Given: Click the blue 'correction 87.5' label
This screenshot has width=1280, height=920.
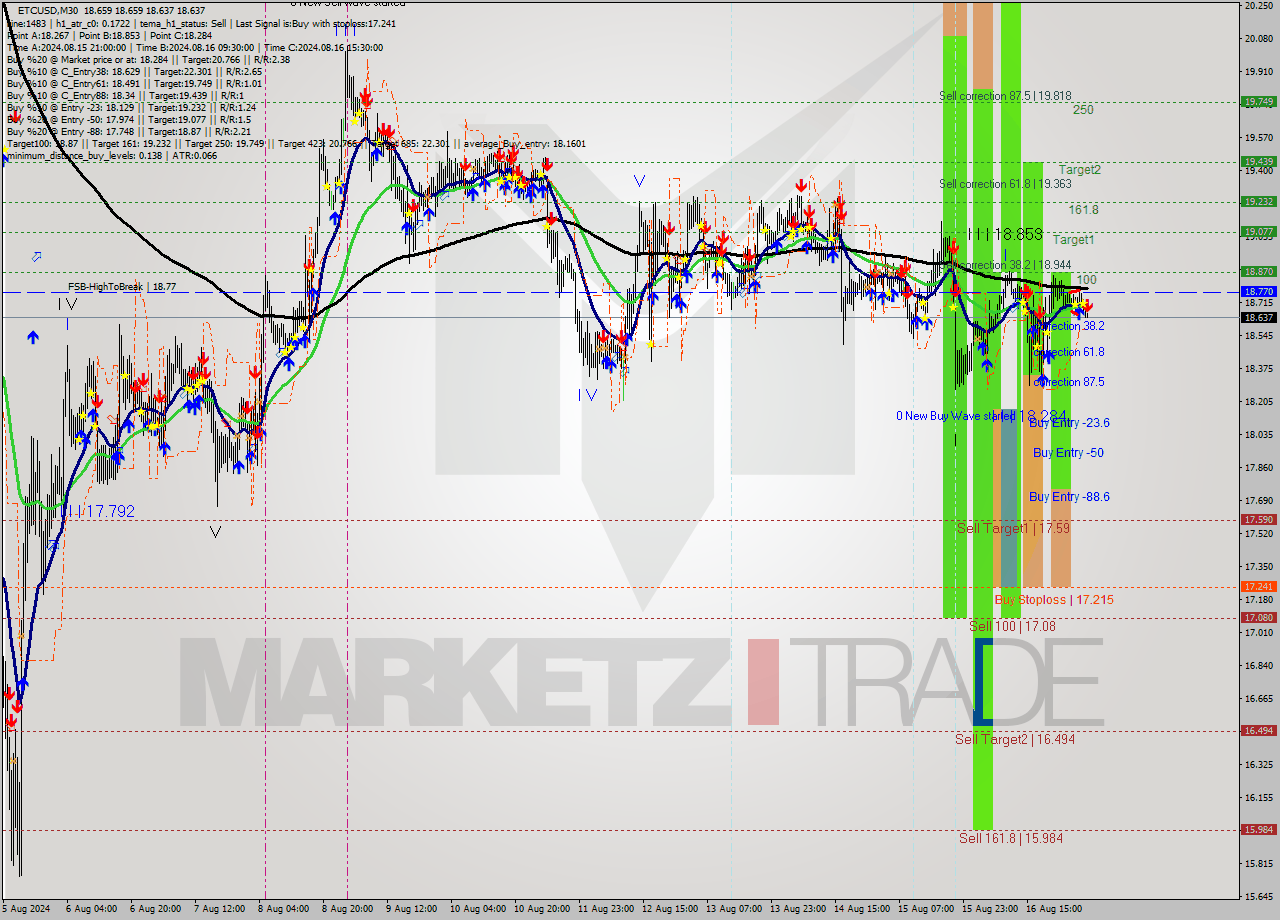Looking at the screenshot, I should point(1069,382).
